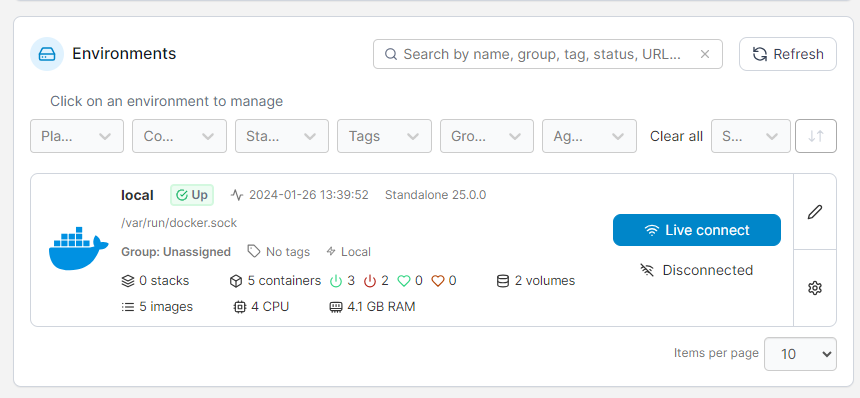Open the Status filter dropdown
Image resolution: width=860 pixels, height=398 pixels.
[x=282, y=136]
